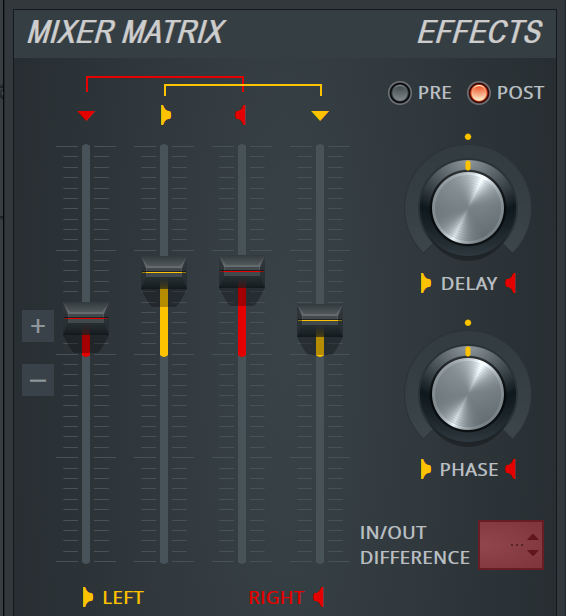Screen dimensions: 566x616
Task: Decrease IN/OUT DIFFERENCE with down arrow
Action: 533,553
